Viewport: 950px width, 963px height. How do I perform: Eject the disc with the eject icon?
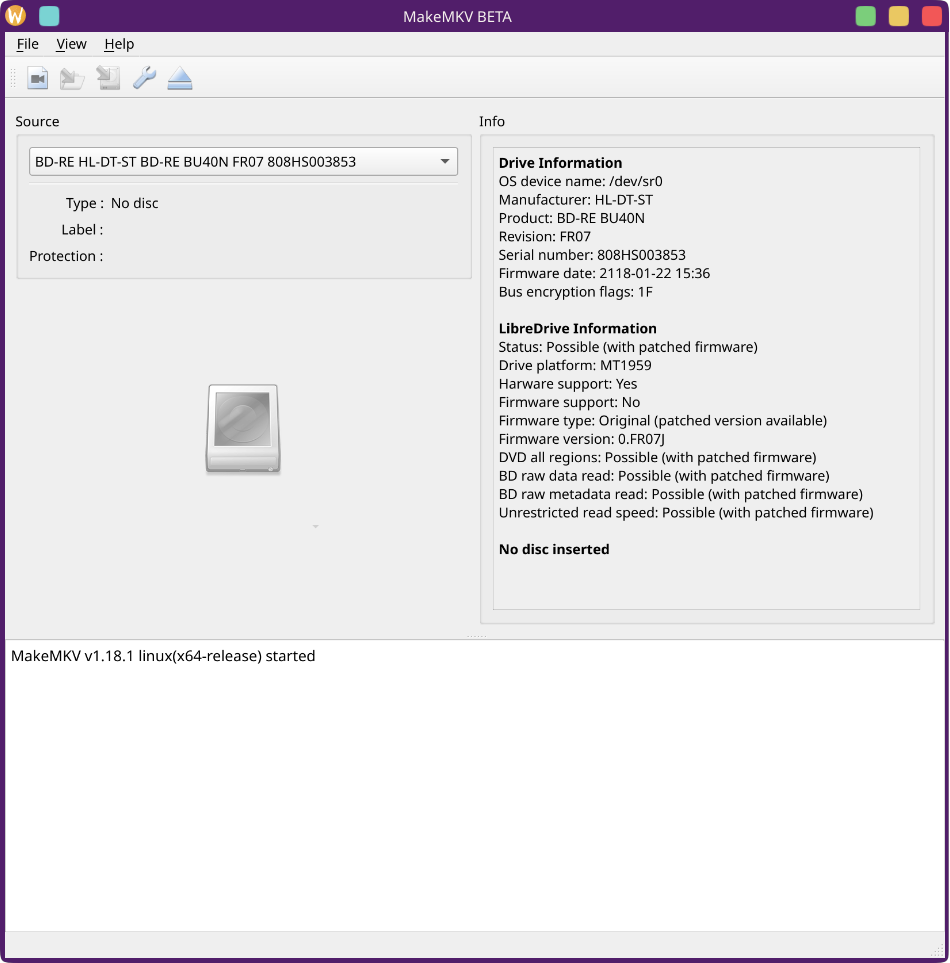(180, 78)
